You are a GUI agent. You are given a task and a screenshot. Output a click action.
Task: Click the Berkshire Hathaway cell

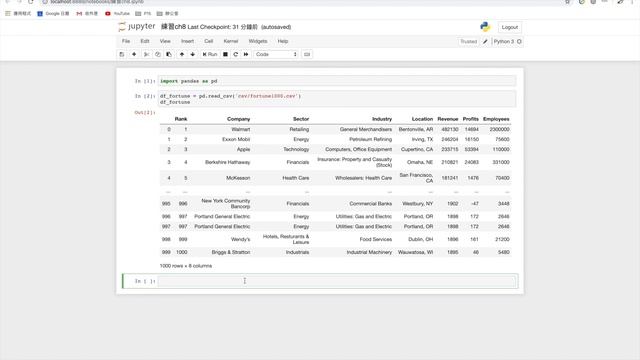(227, 162)
